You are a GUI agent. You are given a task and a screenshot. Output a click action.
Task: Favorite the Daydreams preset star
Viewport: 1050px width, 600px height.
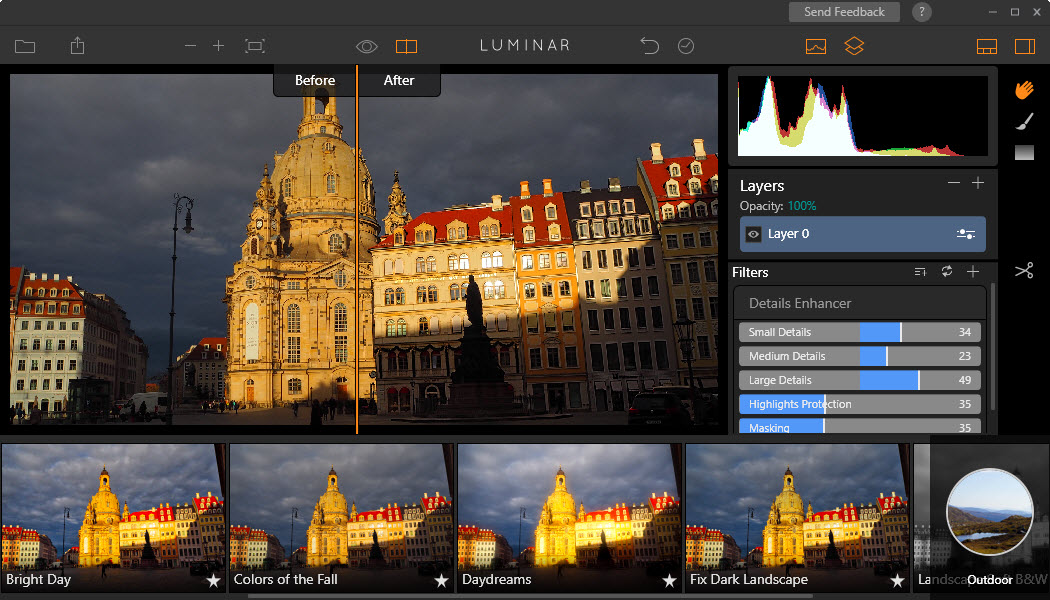point(669,581)
